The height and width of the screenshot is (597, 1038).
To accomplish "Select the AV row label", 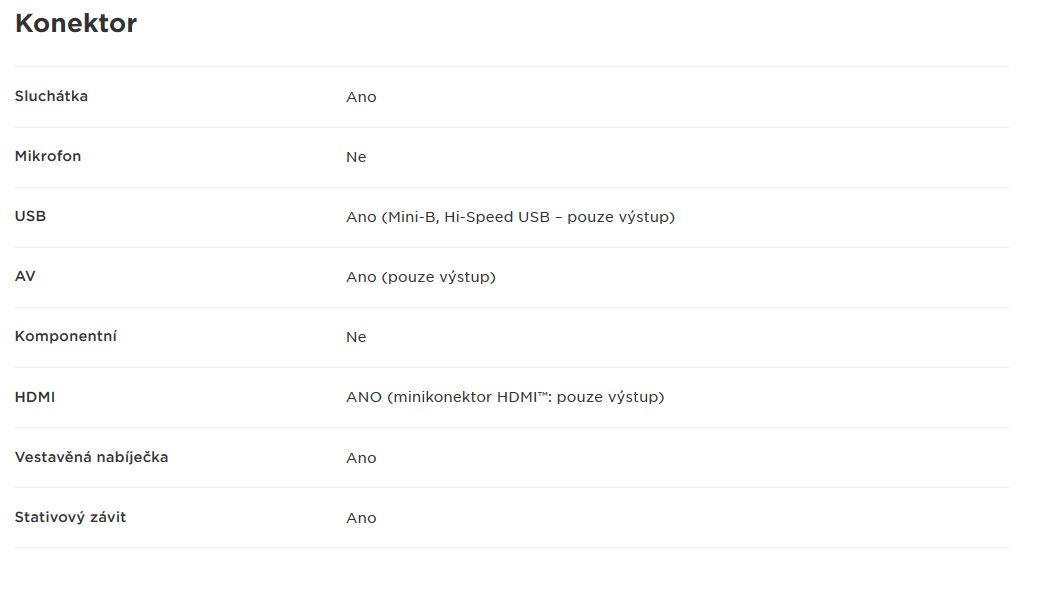I will [x=25, y=276].
